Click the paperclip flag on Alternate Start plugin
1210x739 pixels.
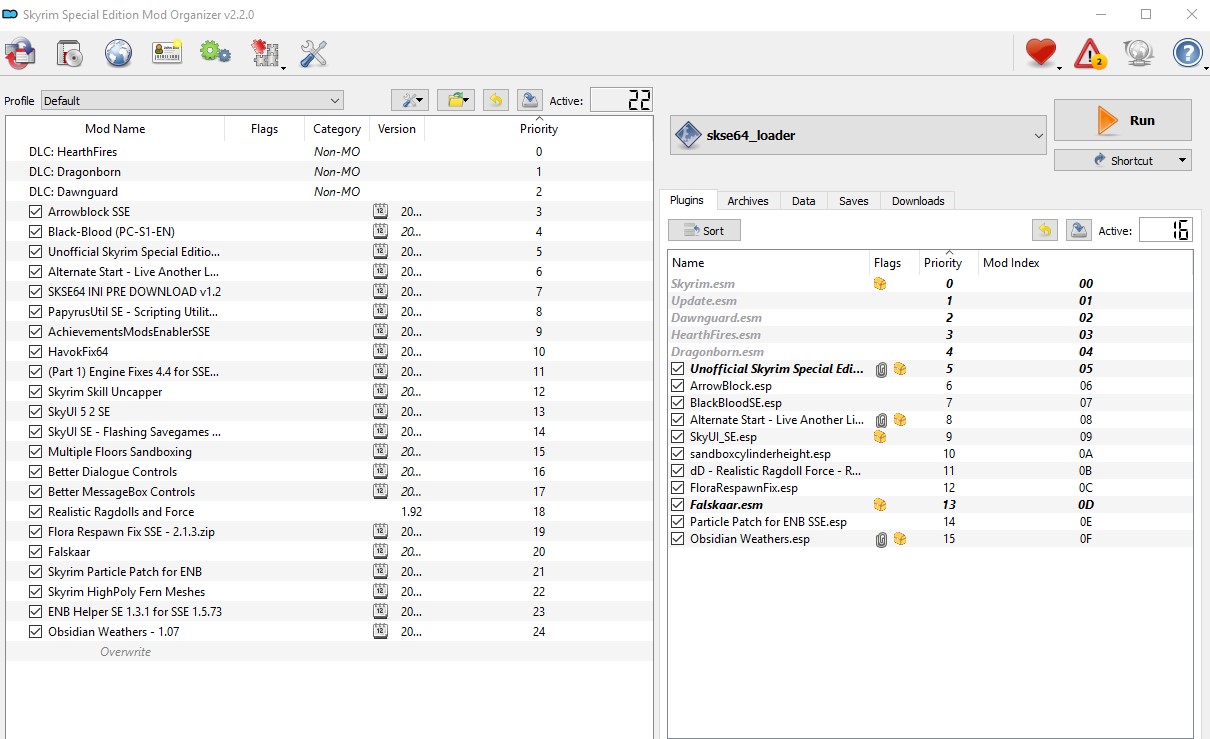881,420
